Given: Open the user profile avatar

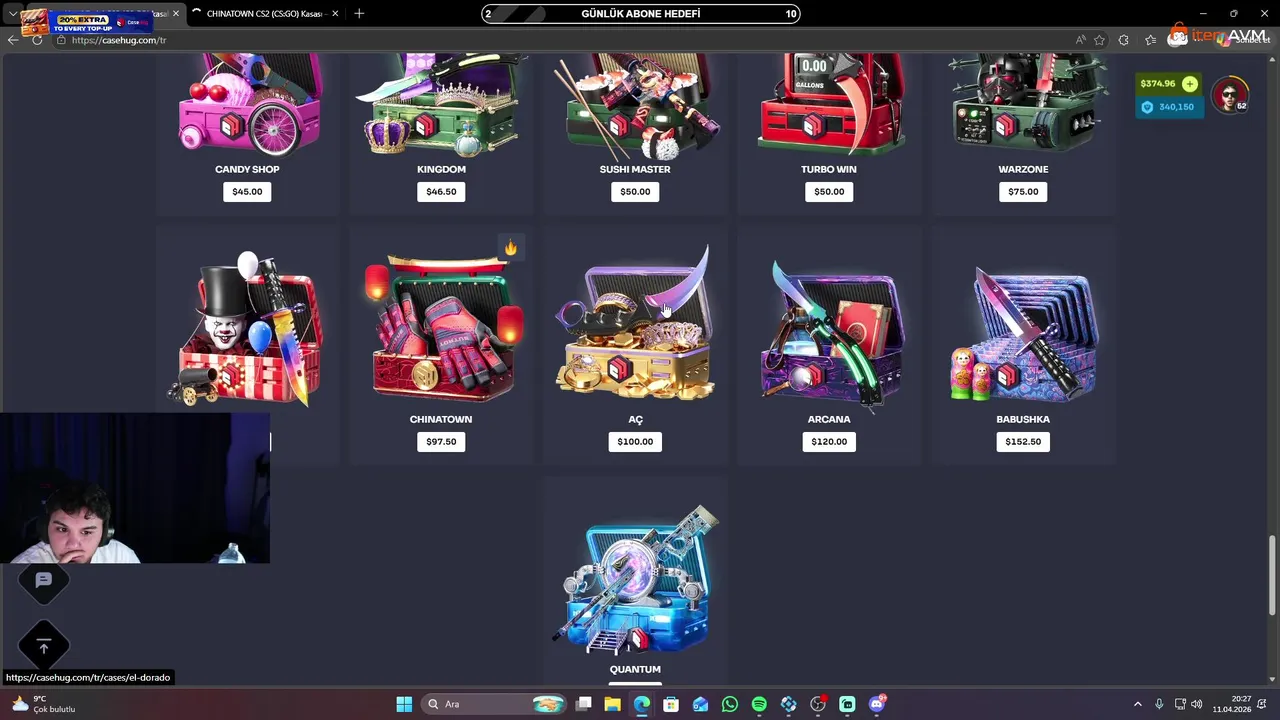Looking at the screenshot, I should click(1229, 95).
